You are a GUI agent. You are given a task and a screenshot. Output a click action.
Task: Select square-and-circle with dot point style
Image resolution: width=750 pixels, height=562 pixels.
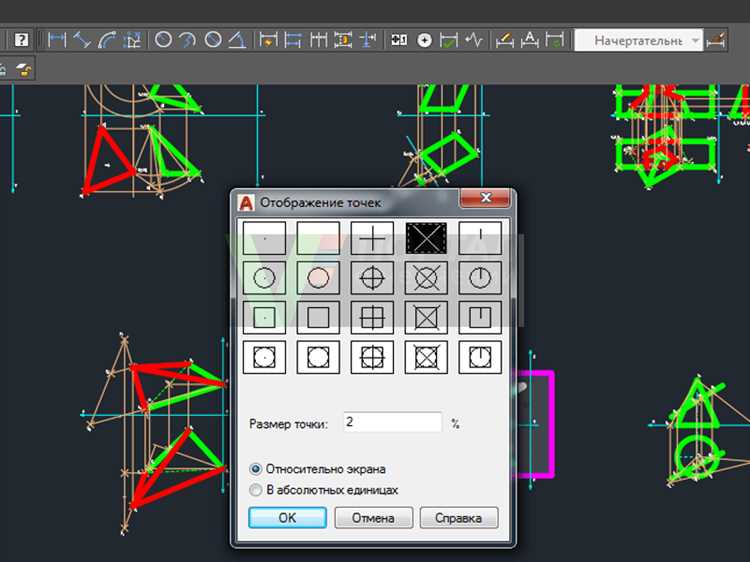click(x=265, y=357)
